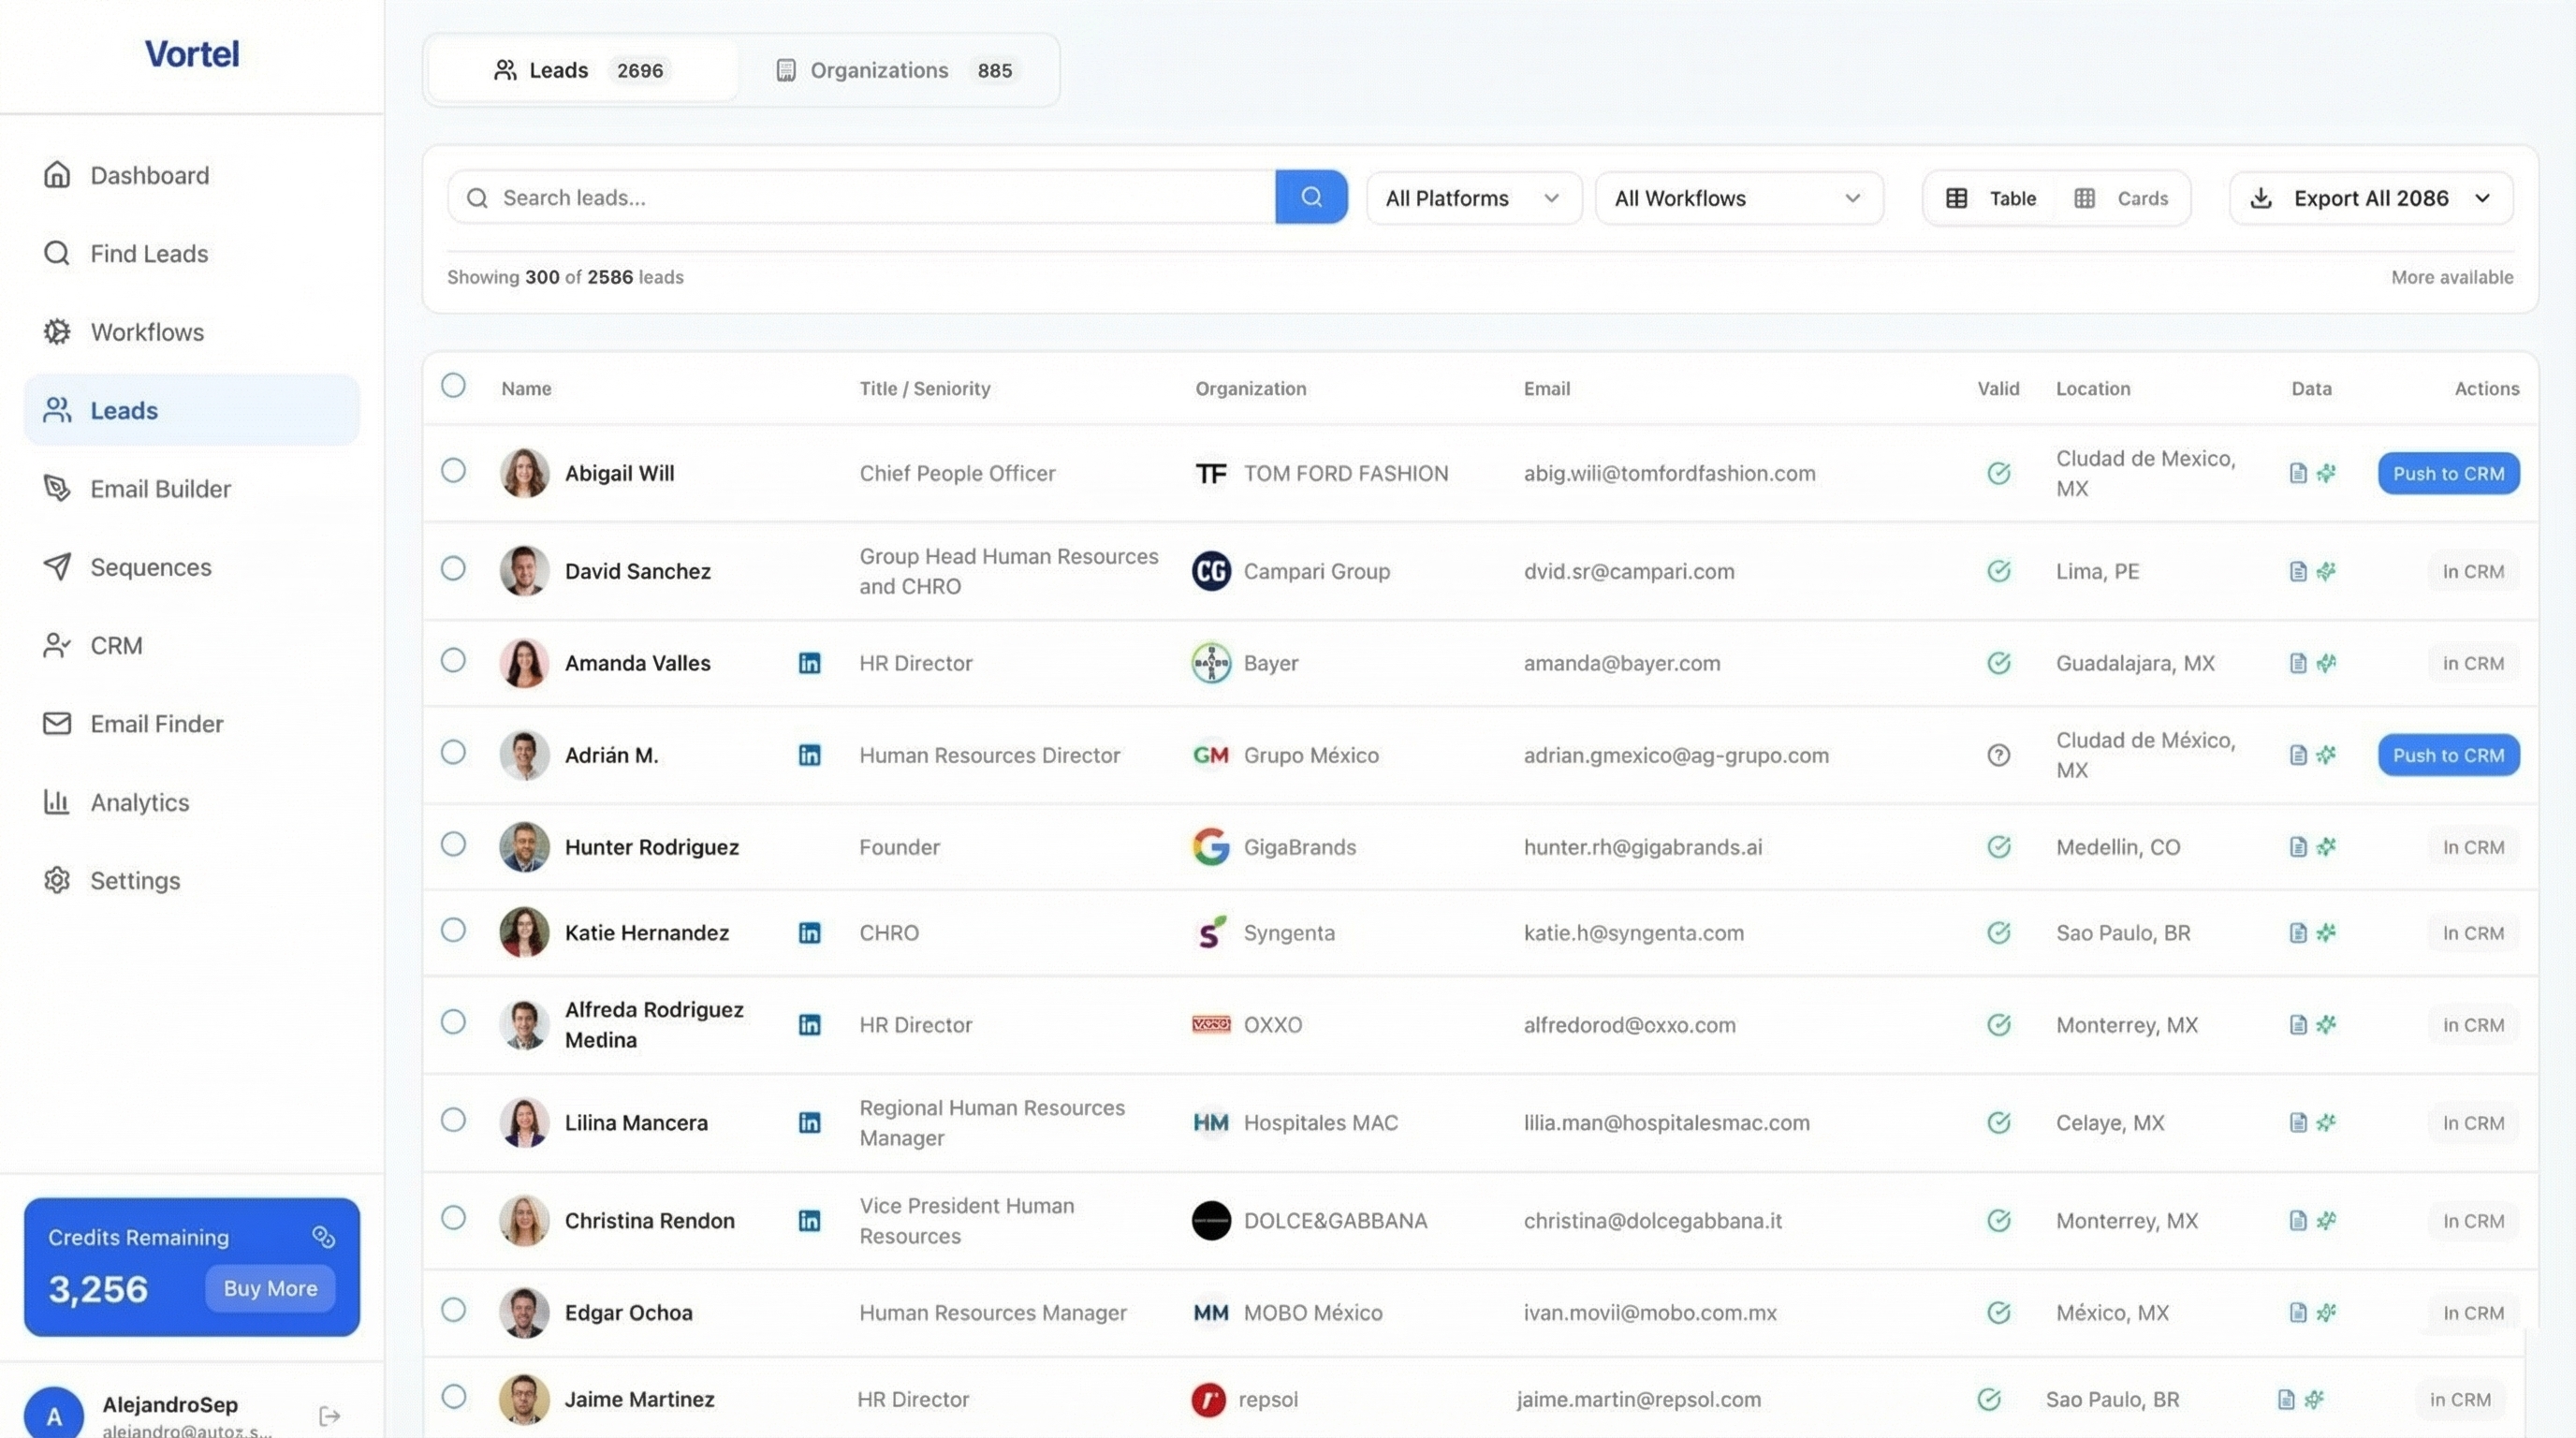Check the box for Christina Rendon

tap(453, 1218)
